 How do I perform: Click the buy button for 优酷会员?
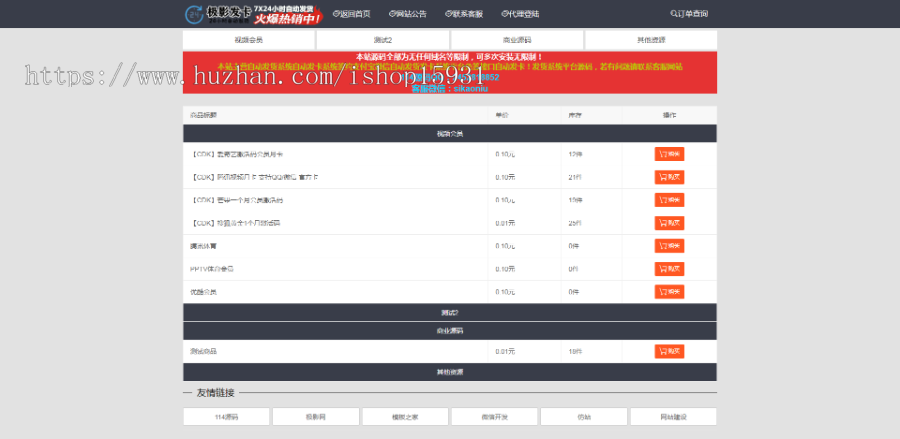(669, 292)
